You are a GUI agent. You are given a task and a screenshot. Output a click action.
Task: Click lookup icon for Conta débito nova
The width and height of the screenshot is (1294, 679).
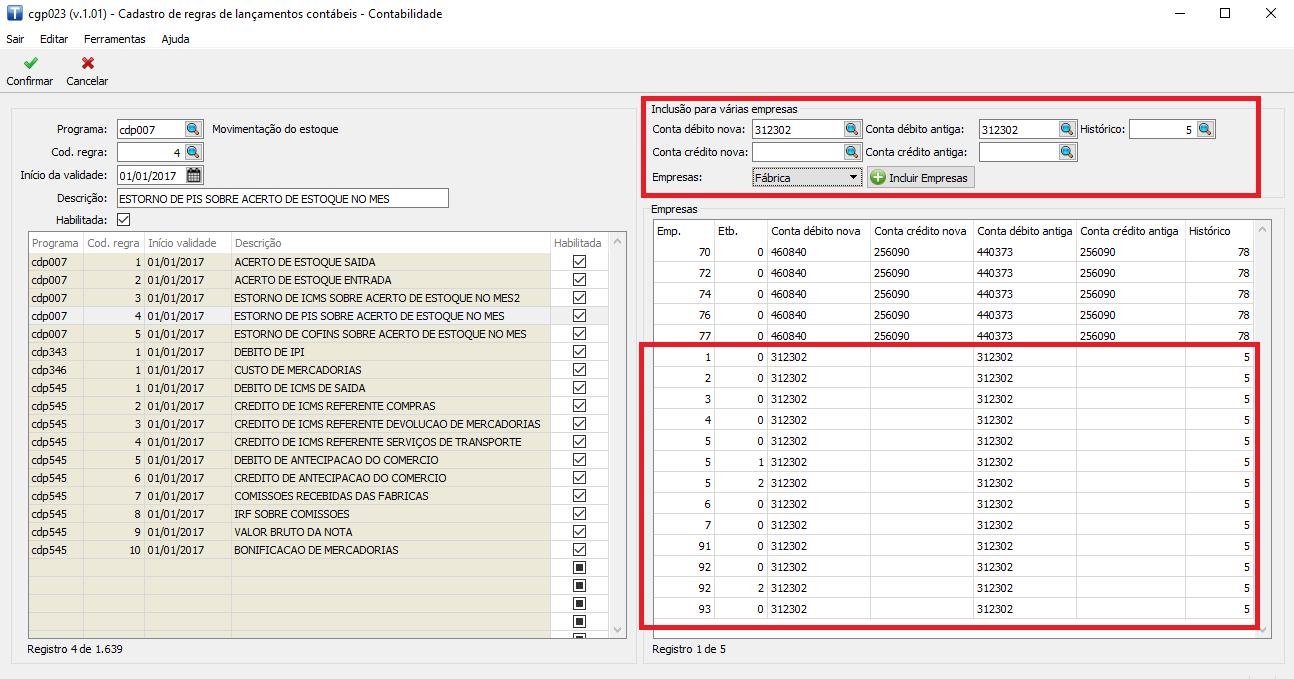point(851,129)
